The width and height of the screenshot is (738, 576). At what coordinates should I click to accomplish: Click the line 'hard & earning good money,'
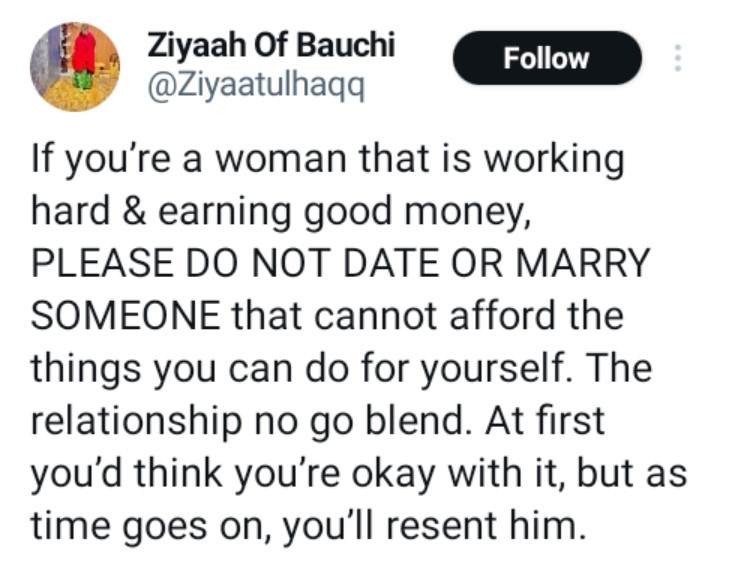click(281, 212)
